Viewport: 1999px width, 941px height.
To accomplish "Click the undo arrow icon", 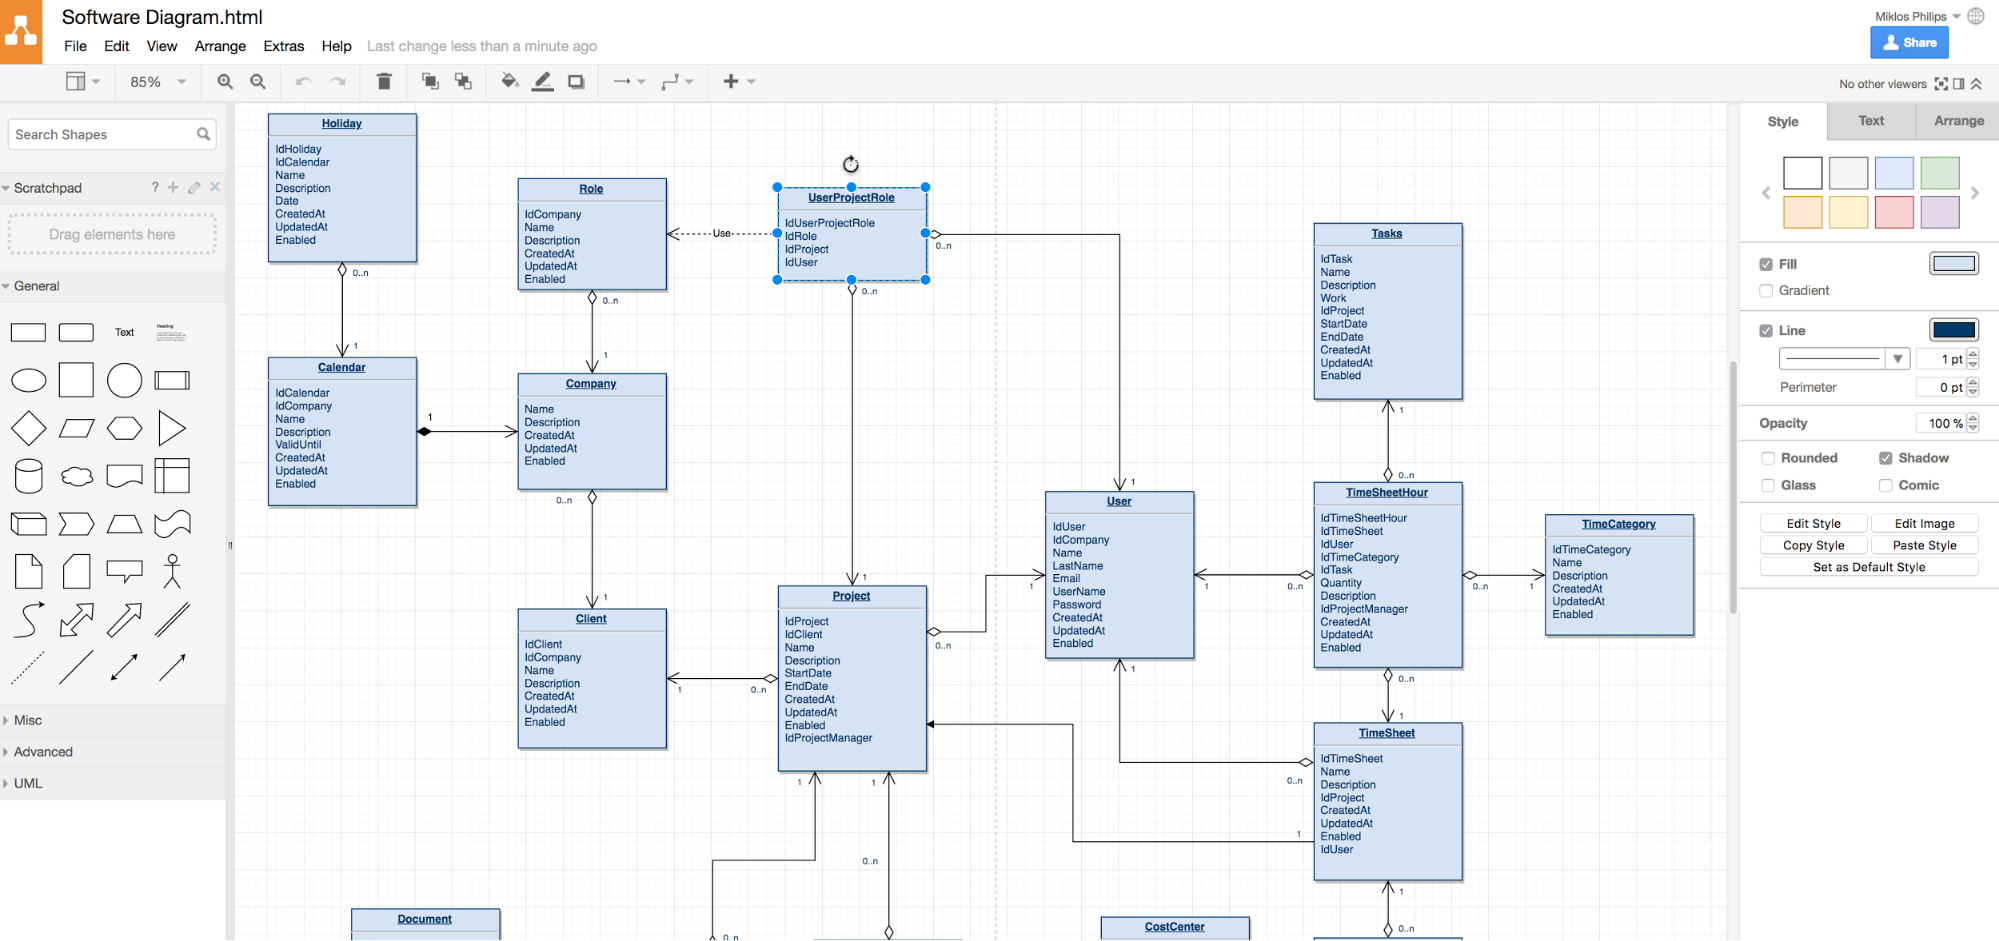I will (304, 82).
